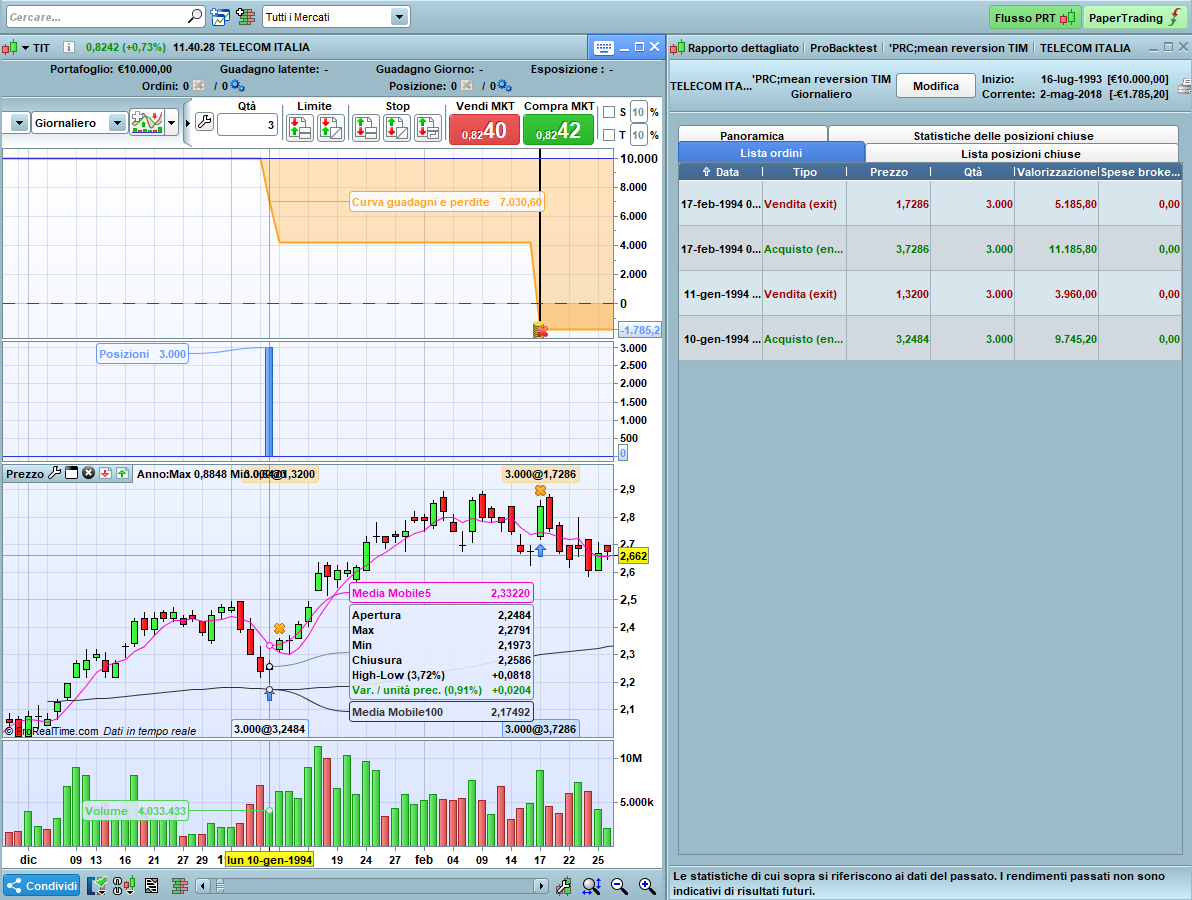Open trading settings wrench icon

204,122
